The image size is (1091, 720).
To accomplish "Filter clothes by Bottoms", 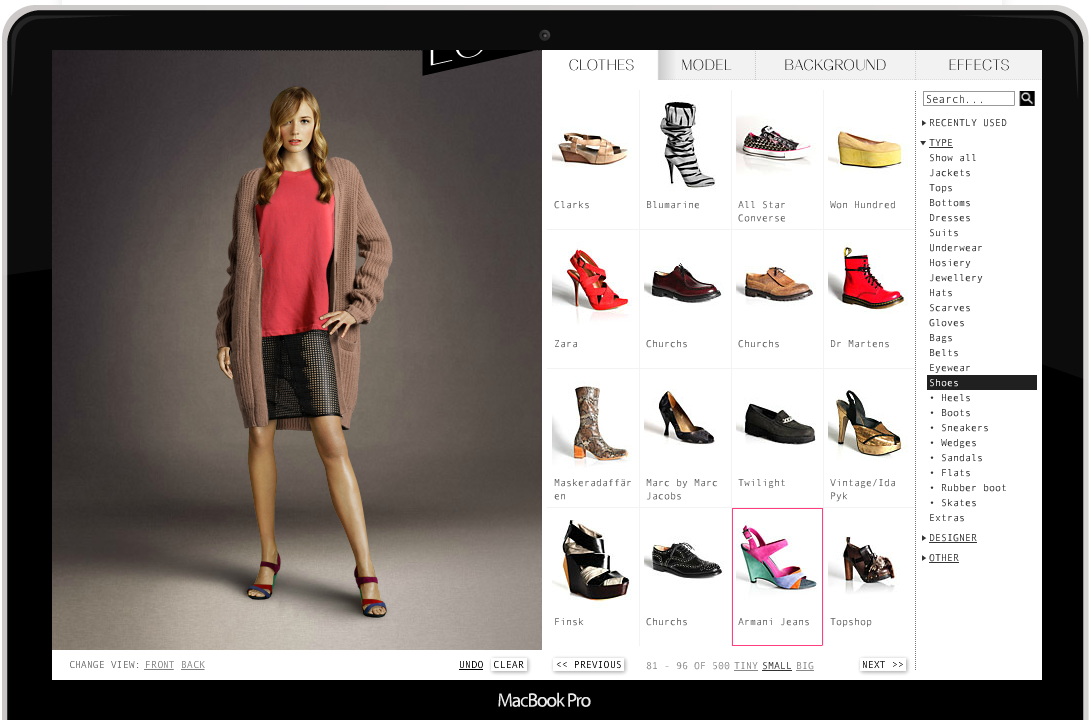I will click(x=950, y=202).
